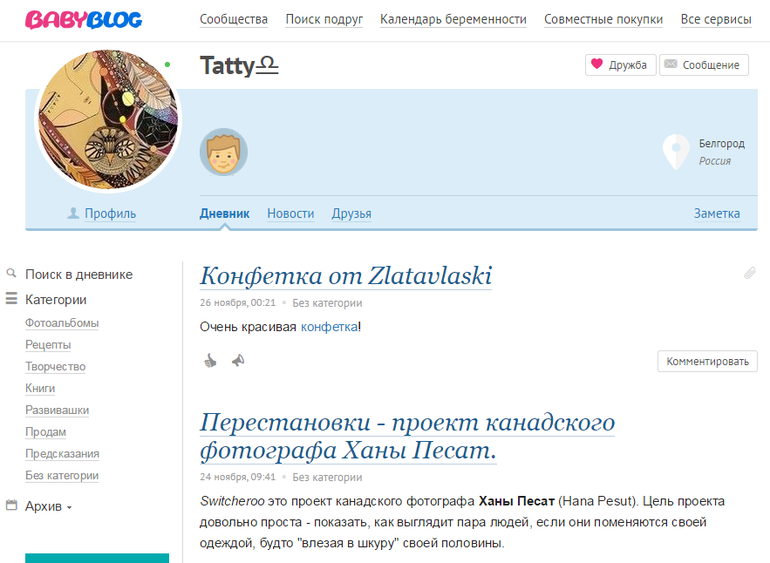Click the country label Россия
Viewport: 770px width, 563px height.
coord(715,161)
